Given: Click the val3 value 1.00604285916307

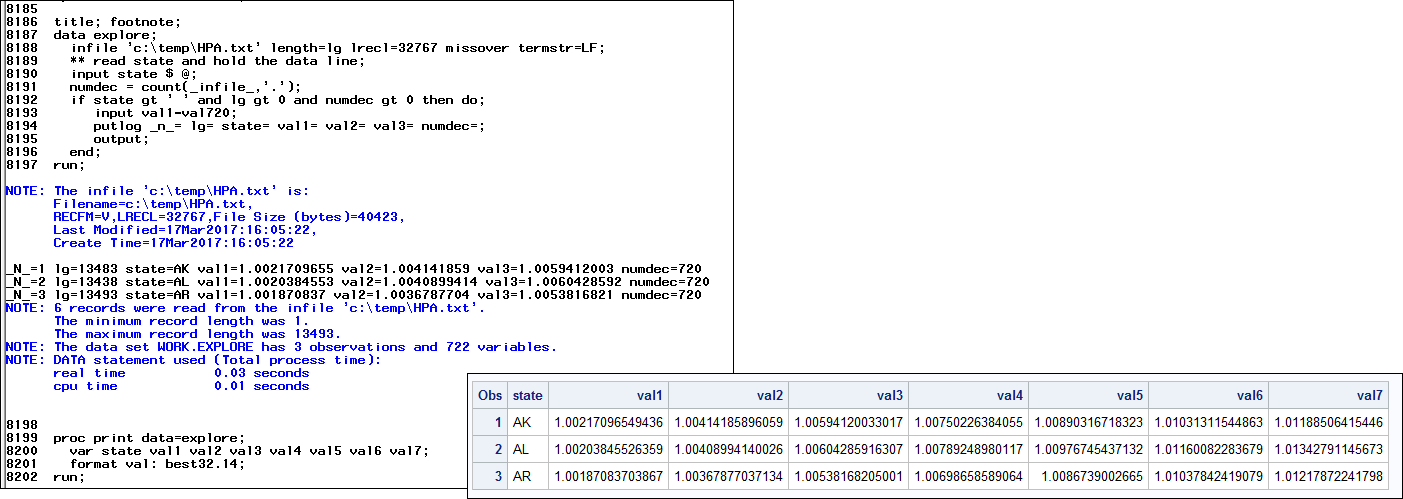Looking at the screenshot, I should pos(850,450).
